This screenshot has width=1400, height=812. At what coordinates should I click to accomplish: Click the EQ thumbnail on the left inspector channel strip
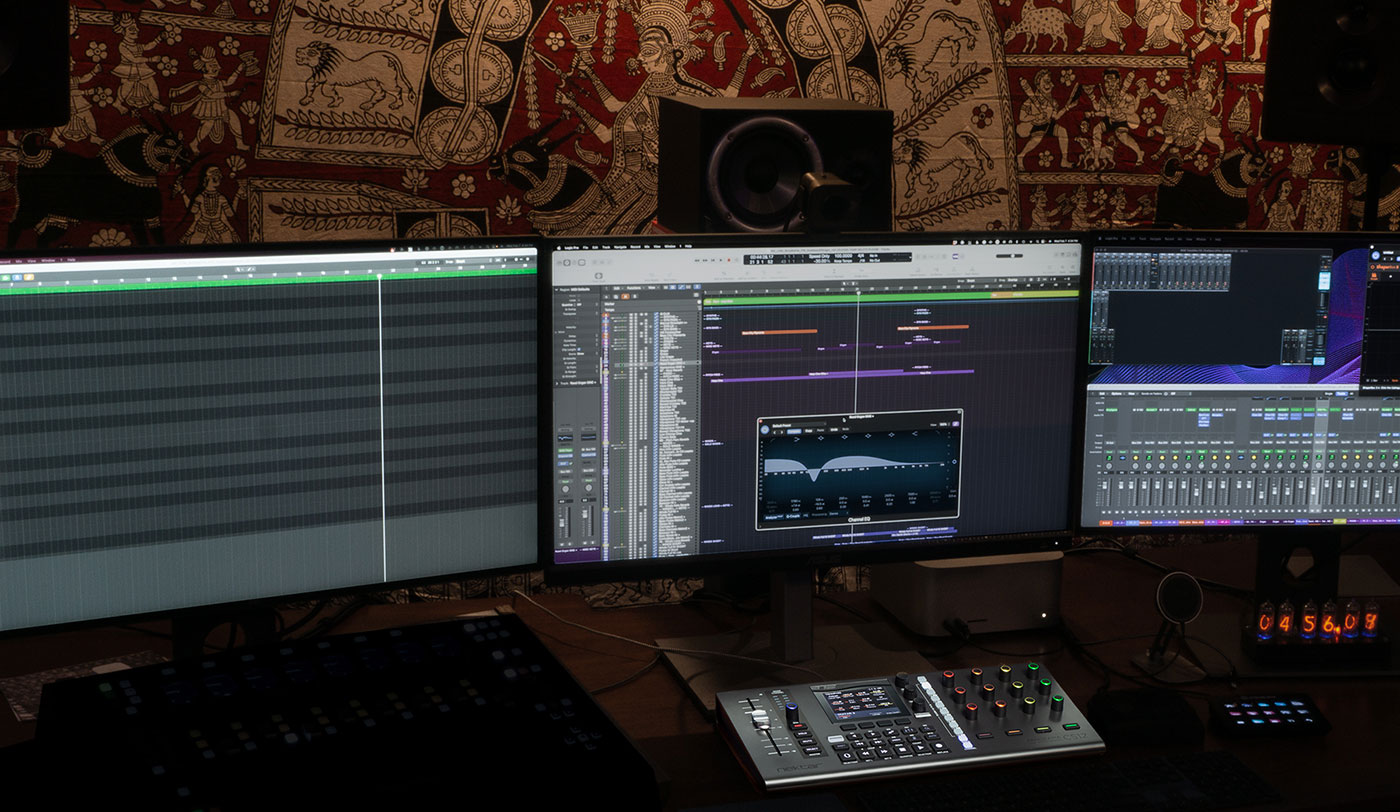566,438
